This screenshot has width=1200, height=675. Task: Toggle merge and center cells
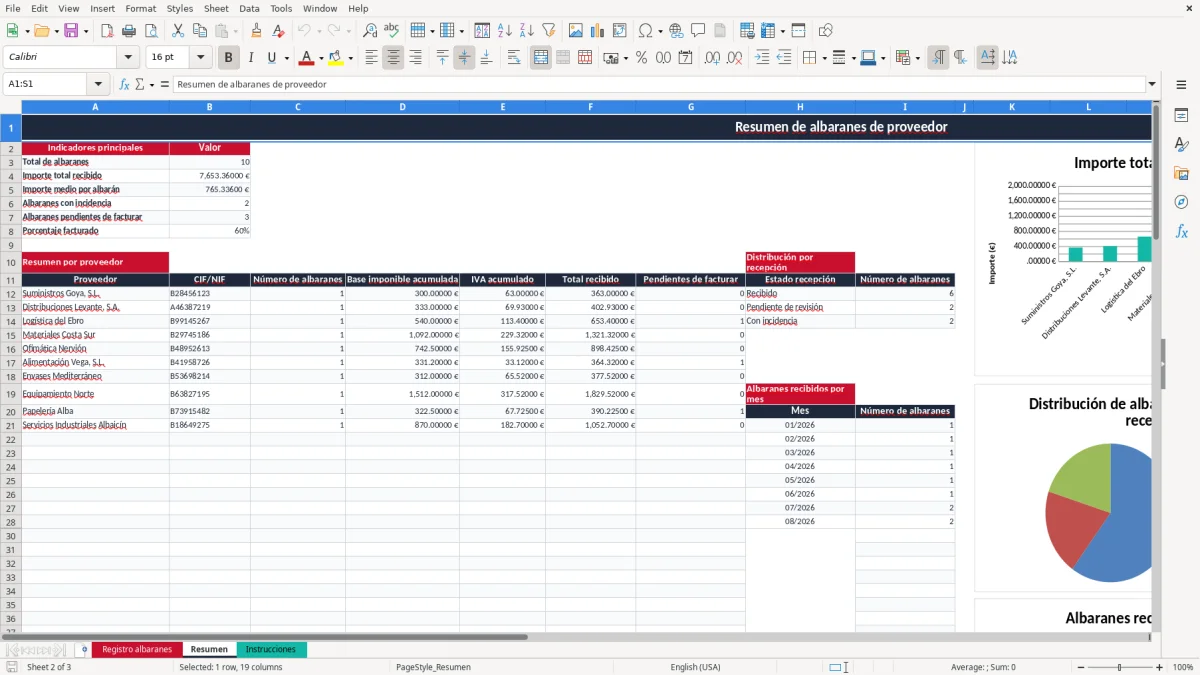pos(541,58)
